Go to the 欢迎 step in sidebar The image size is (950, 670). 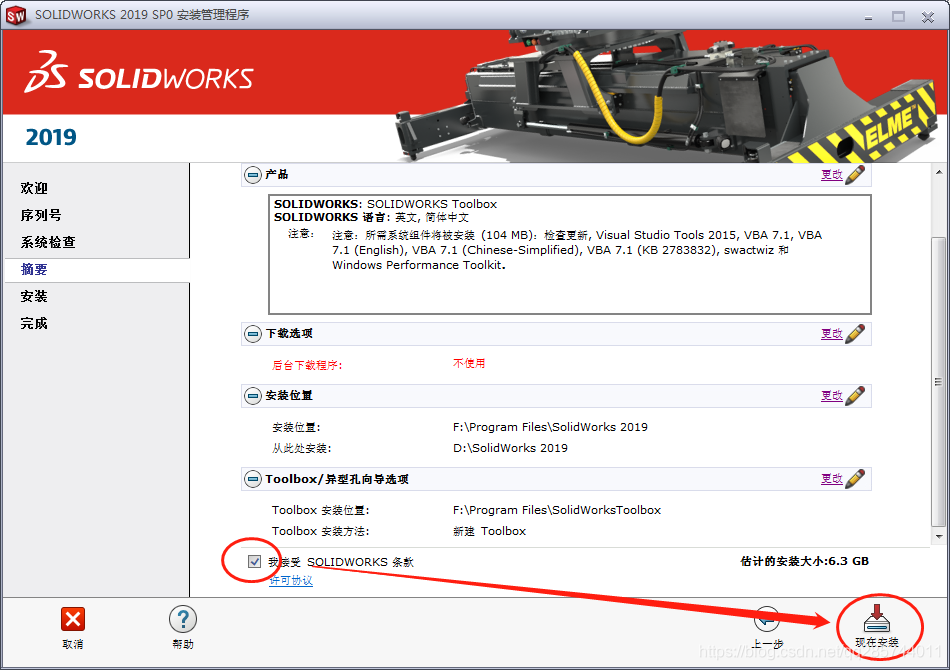pos(34,188)
